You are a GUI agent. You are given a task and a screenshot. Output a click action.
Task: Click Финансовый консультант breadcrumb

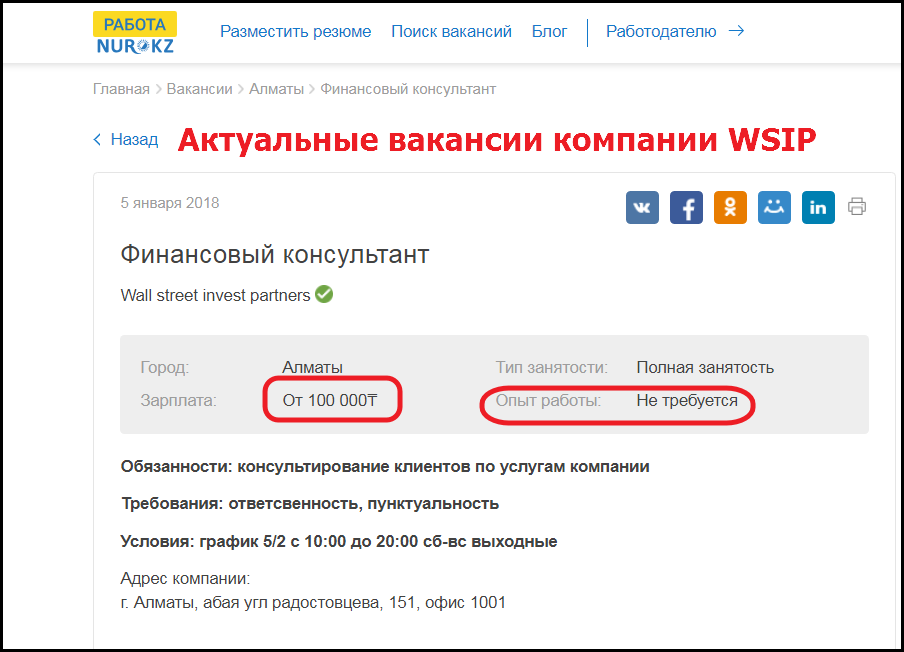[x=408, y=89]
